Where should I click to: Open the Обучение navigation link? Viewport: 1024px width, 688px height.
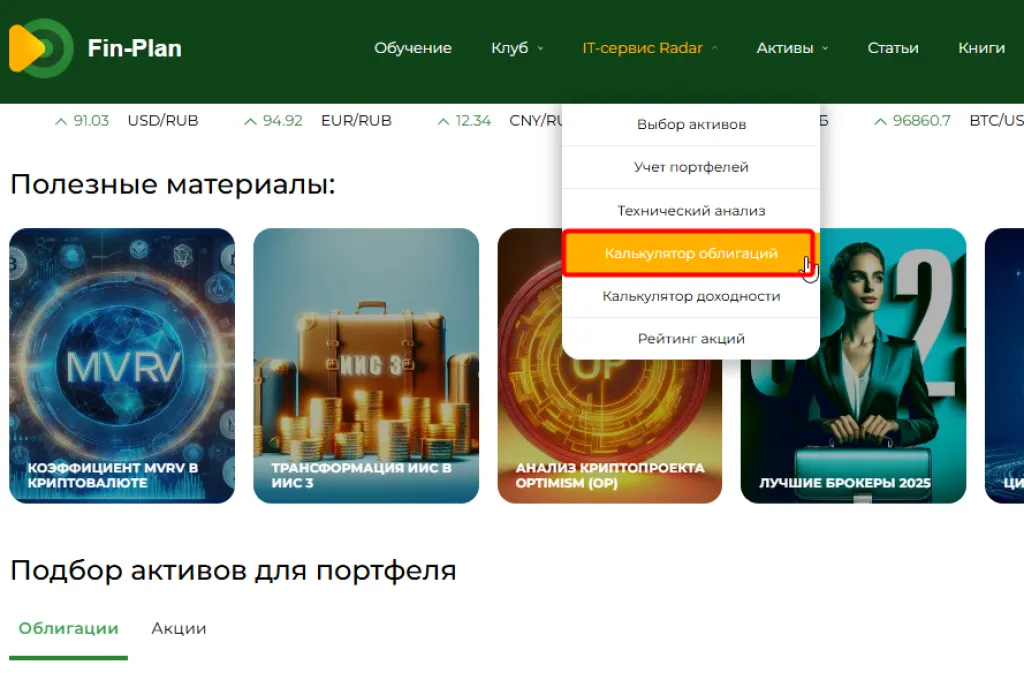(x=413, y=48)
